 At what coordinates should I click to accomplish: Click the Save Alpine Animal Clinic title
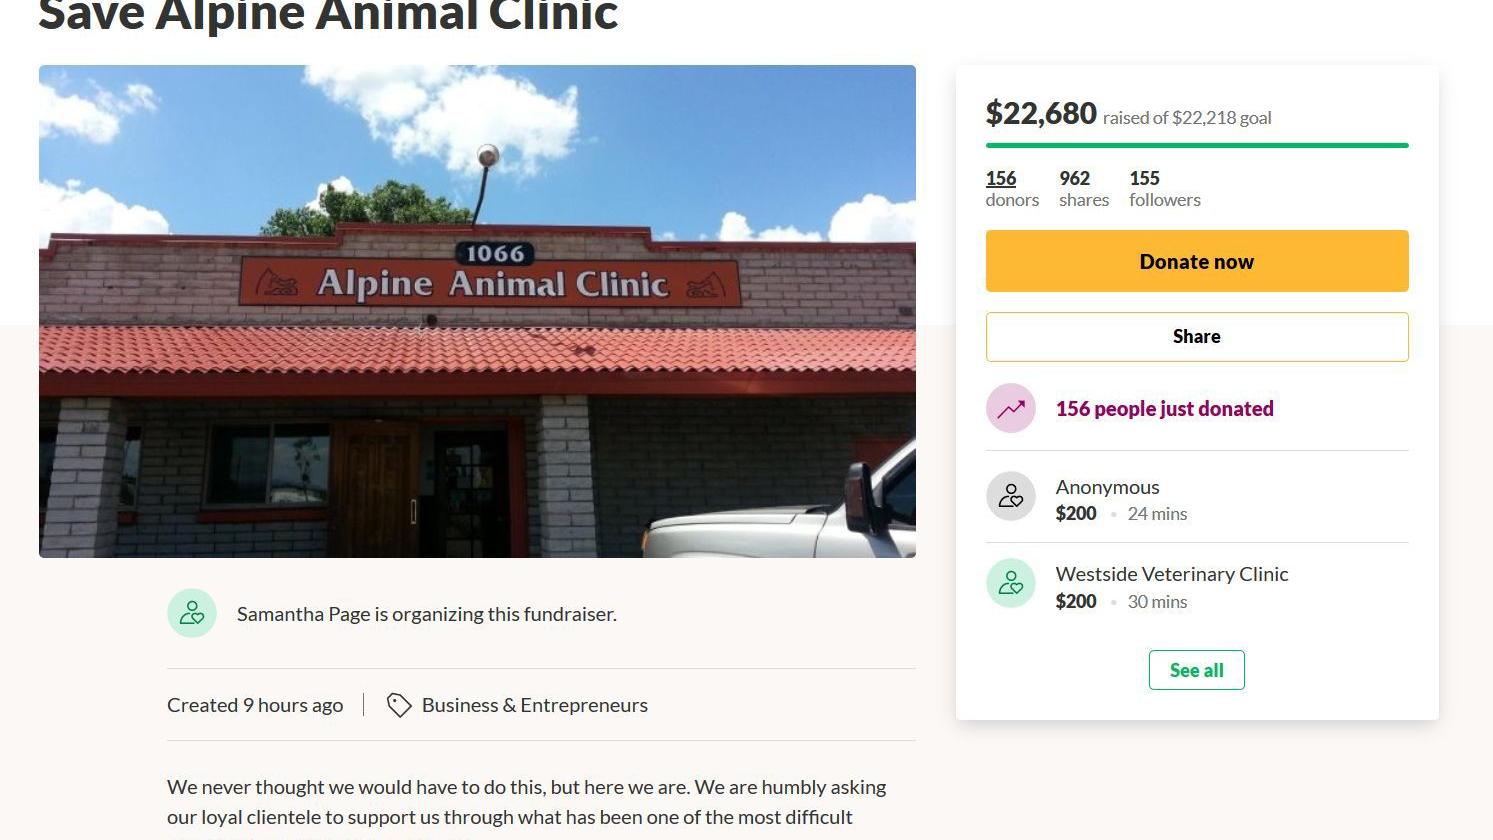pos(328,16)
